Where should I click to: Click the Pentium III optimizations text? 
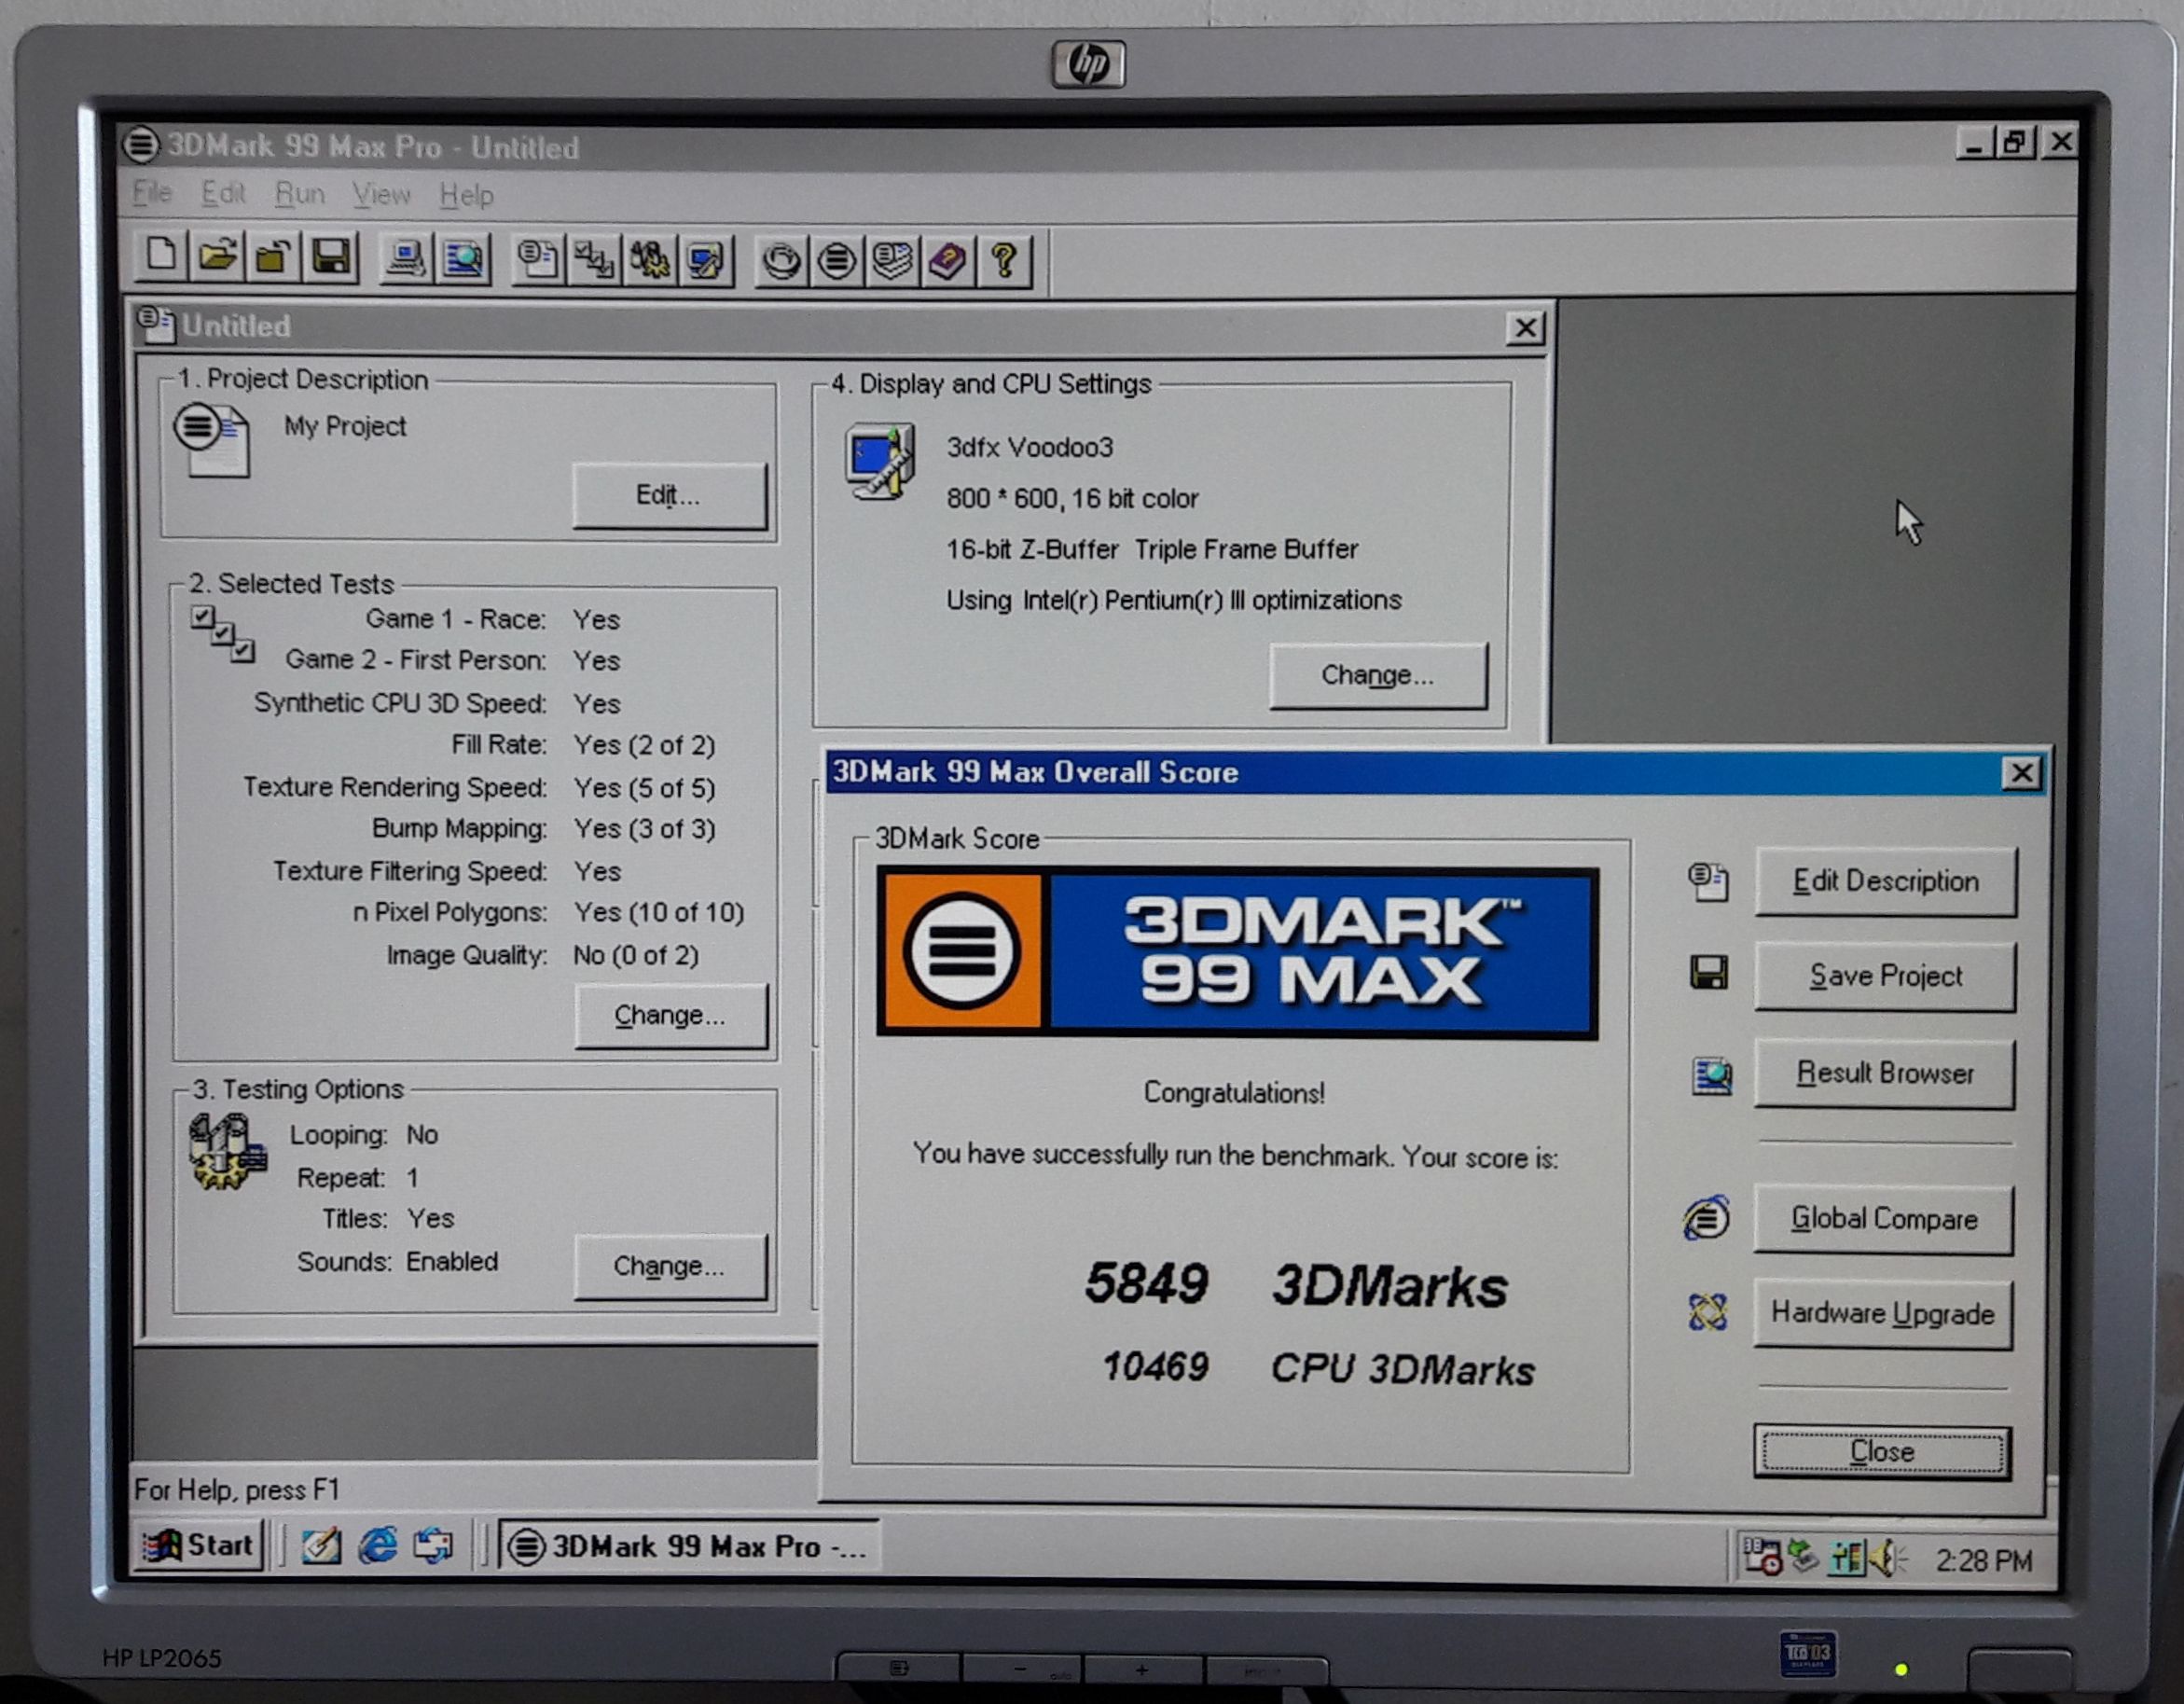[1174, 600]
